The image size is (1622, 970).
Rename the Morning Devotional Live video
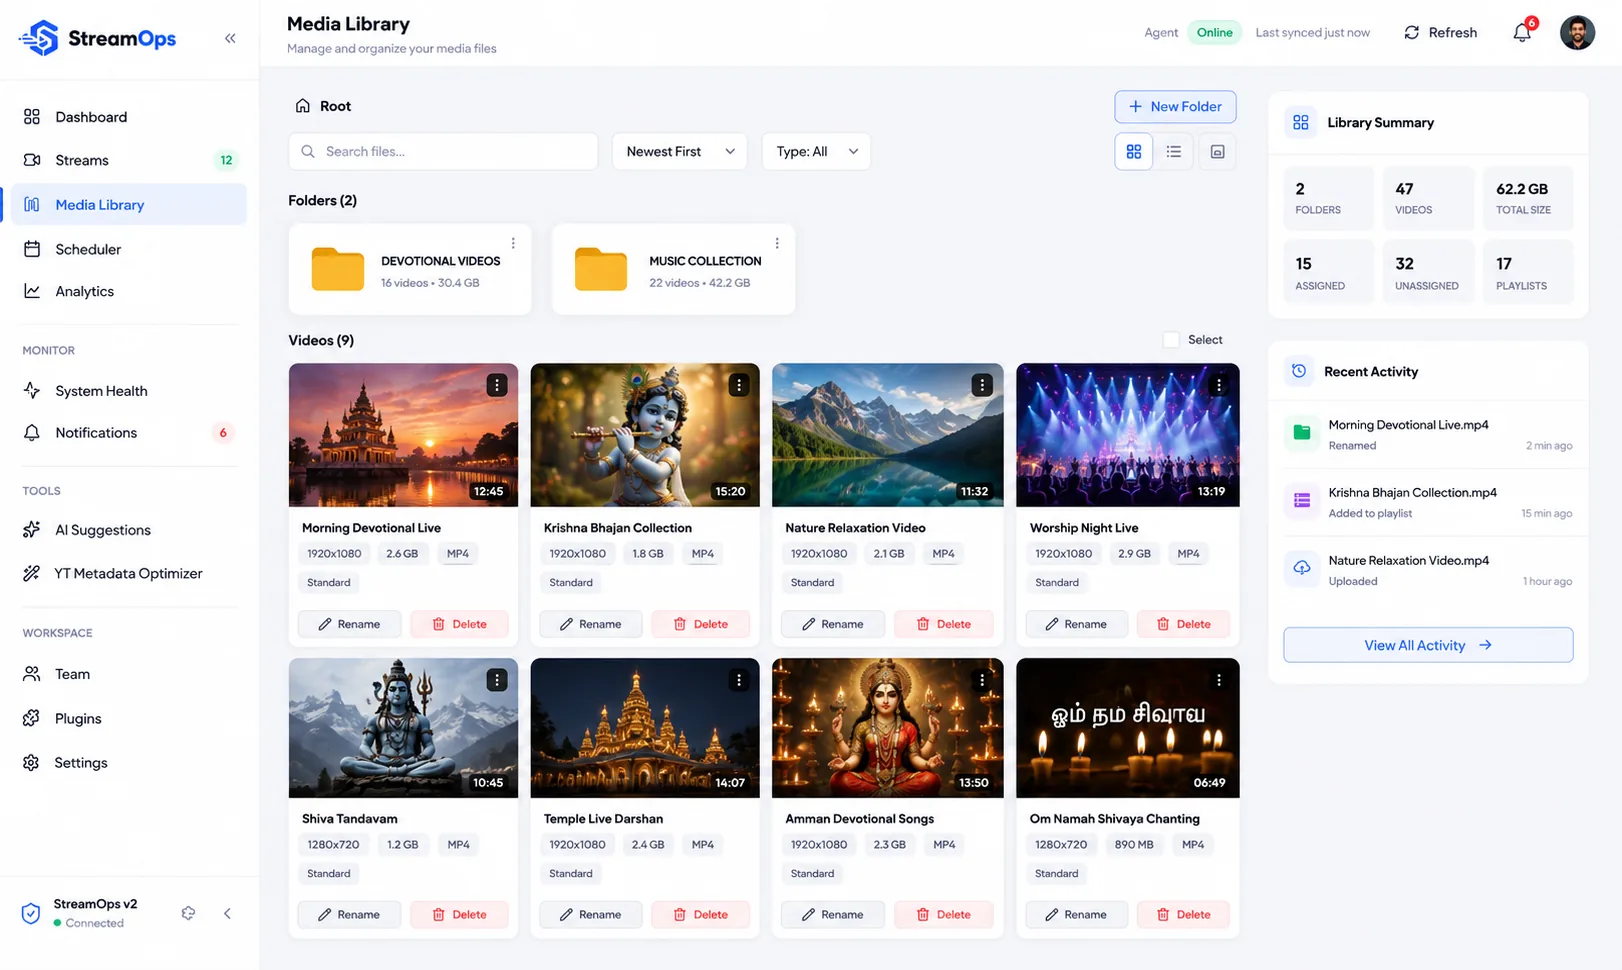point(349,624)
